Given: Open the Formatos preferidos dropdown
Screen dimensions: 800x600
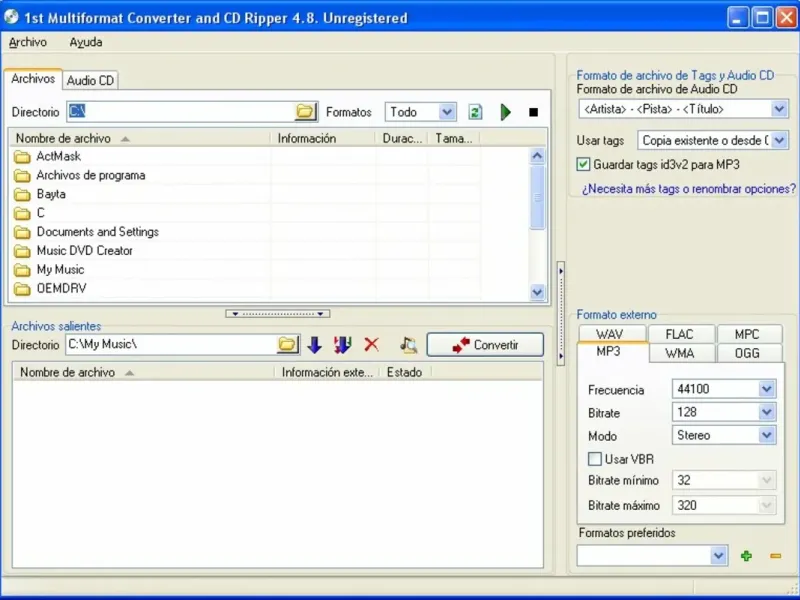Looking at the screenshot, I should [718, 555].
